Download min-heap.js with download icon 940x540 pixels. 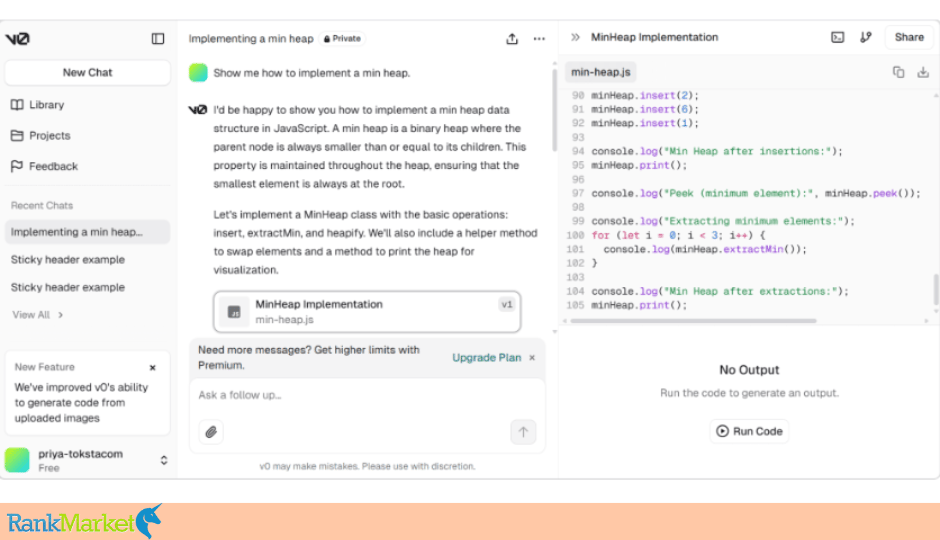923,72
